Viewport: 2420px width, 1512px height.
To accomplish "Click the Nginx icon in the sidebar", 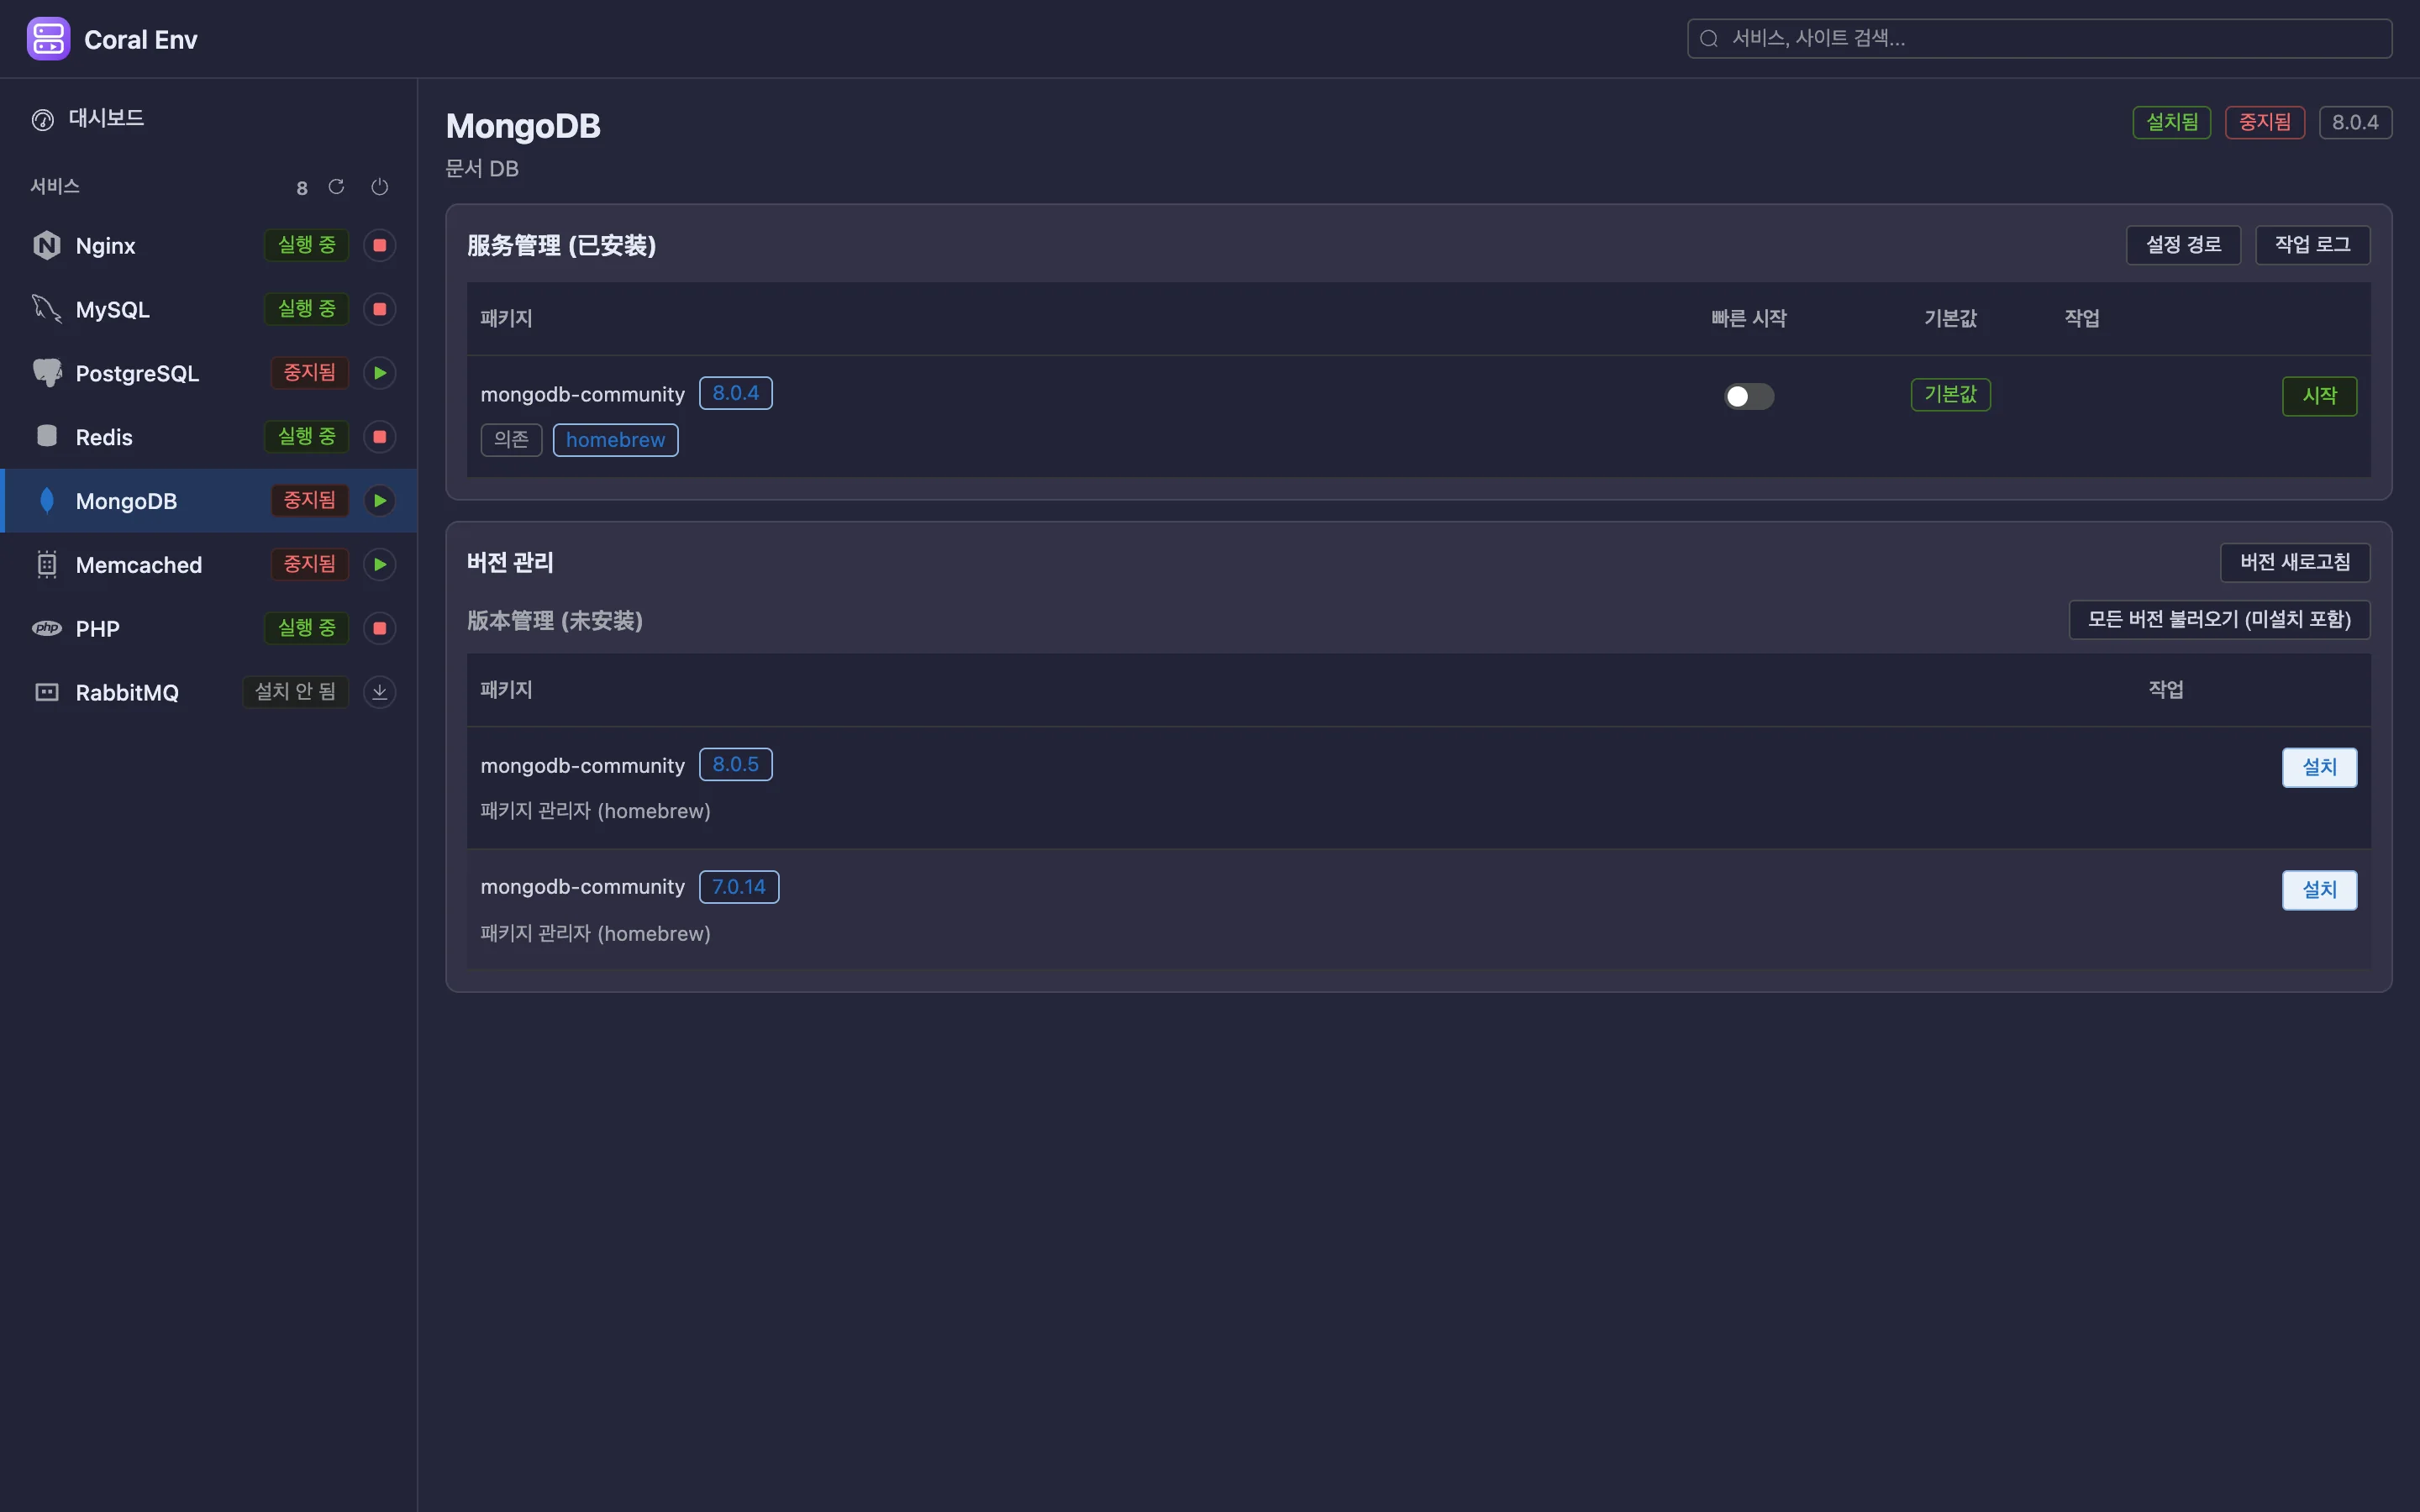I will [x=47, y=245].
